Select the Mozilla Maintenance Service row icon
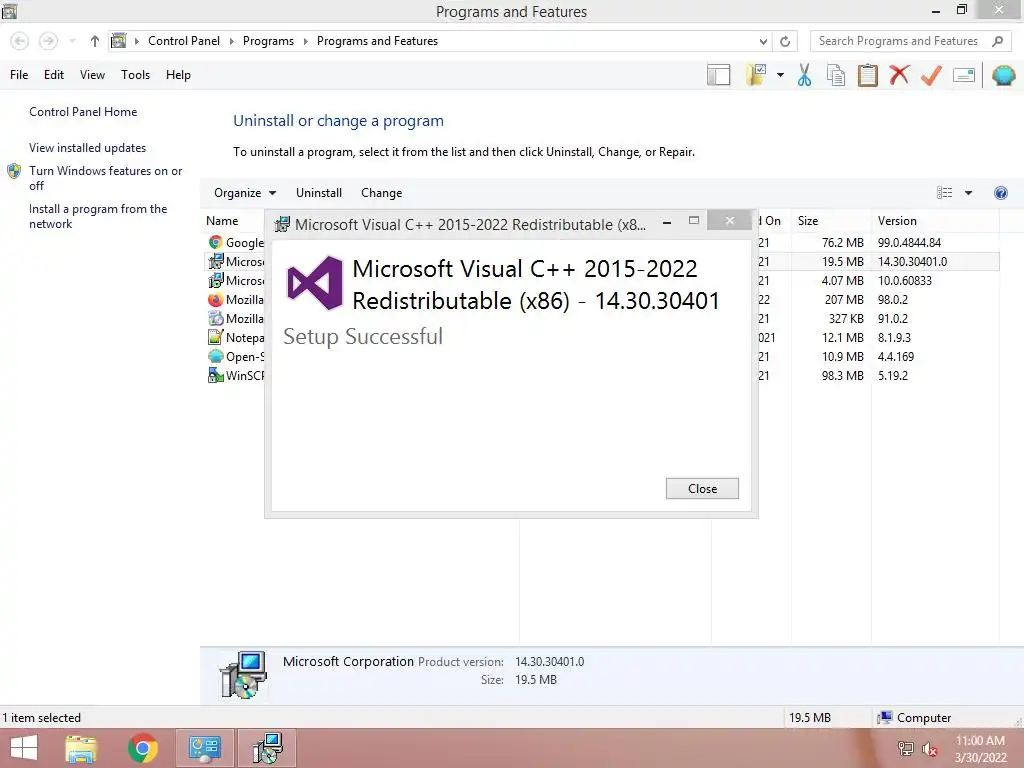 point(216,319)
